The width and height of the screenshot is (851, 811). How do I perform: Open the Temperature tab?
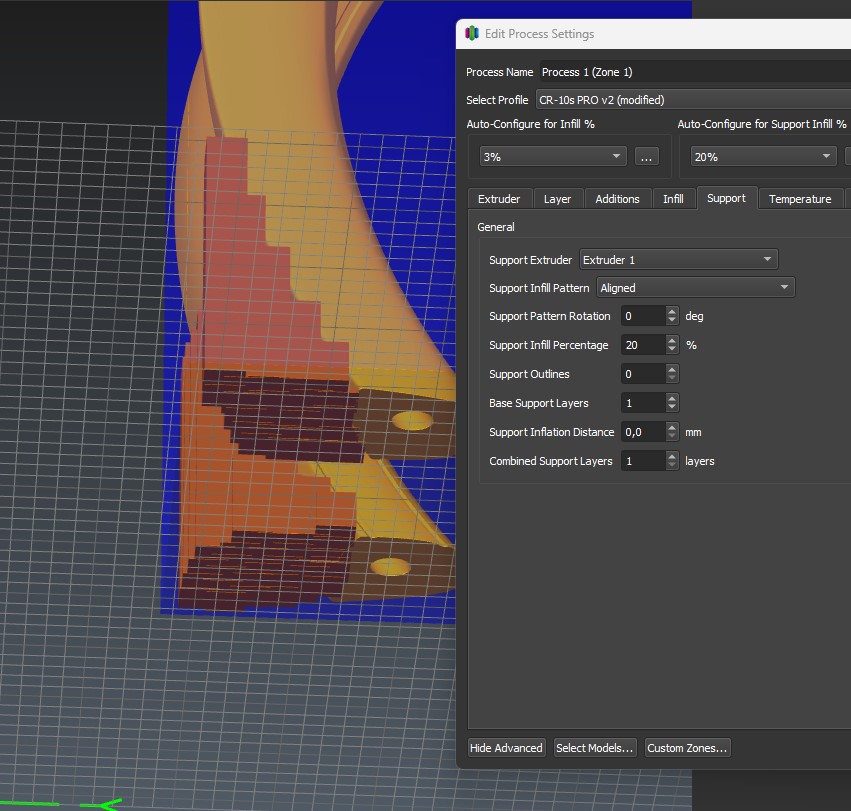pyautogui.click(x=799, y=199)
